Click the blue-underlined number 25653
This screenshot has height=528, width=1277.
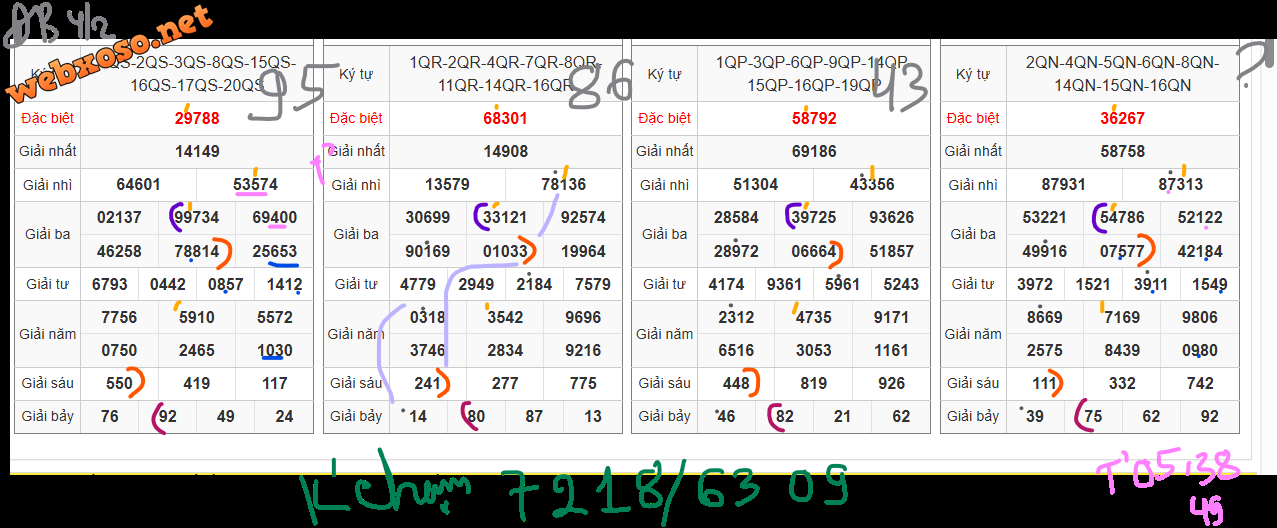click(274, 251)
